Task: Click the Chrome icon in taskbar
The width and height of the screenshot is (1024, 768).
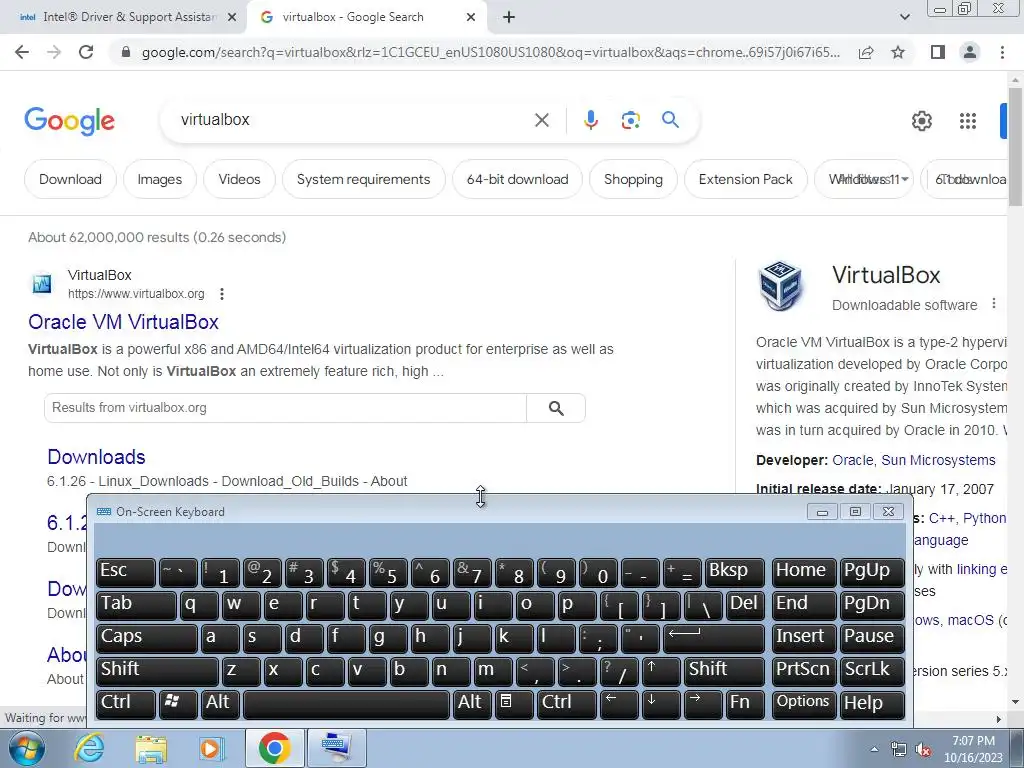Action: [x=274, y=748]
